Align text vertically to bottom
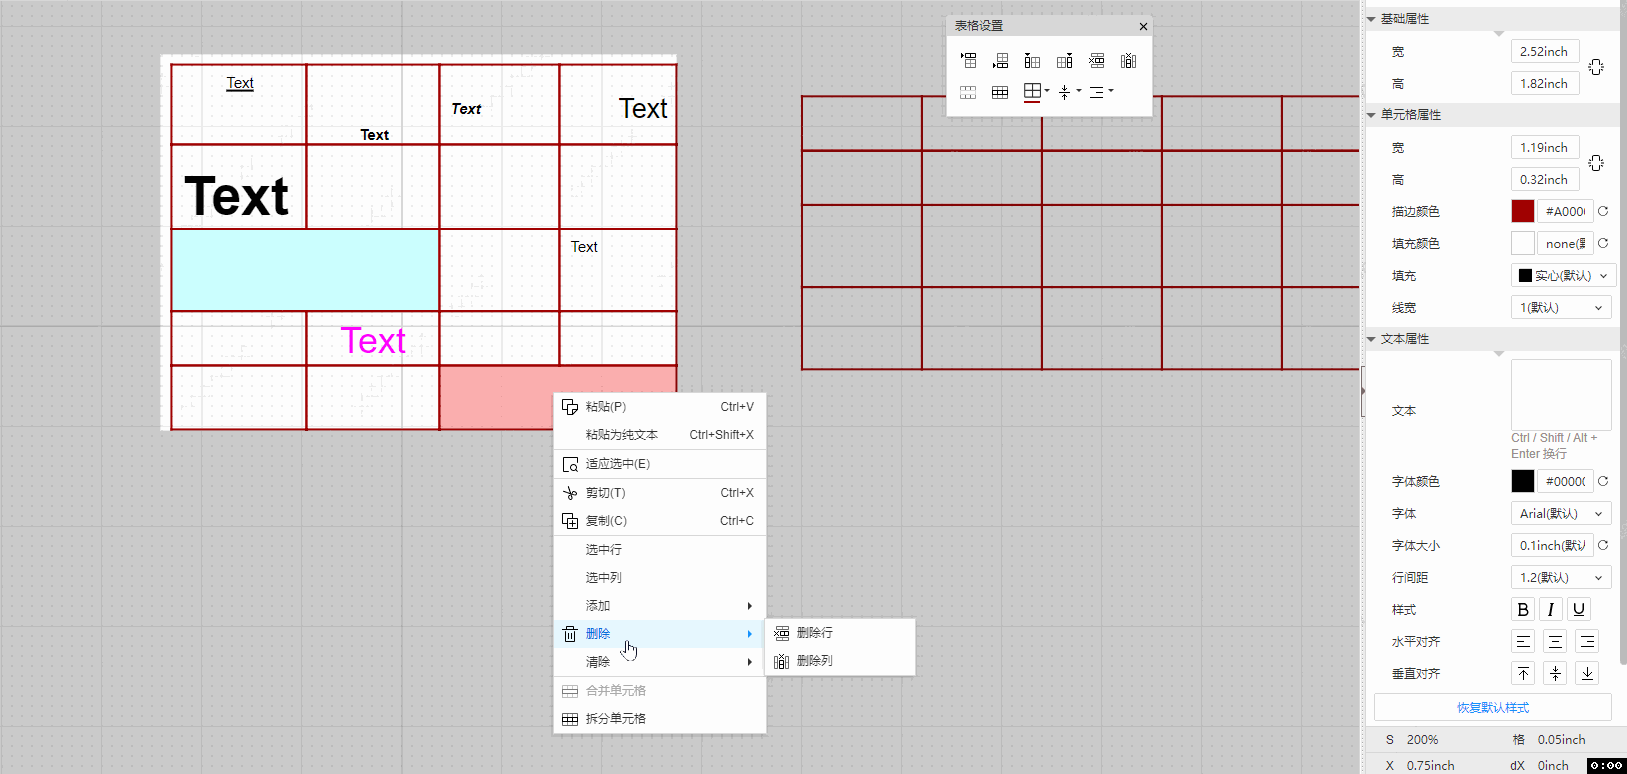The image size is (1627, 774). click(x=1587, y=673)
